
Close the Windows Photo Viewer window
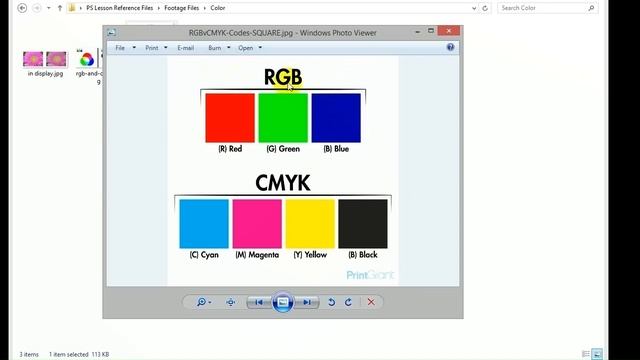click(x=449, y=31)
